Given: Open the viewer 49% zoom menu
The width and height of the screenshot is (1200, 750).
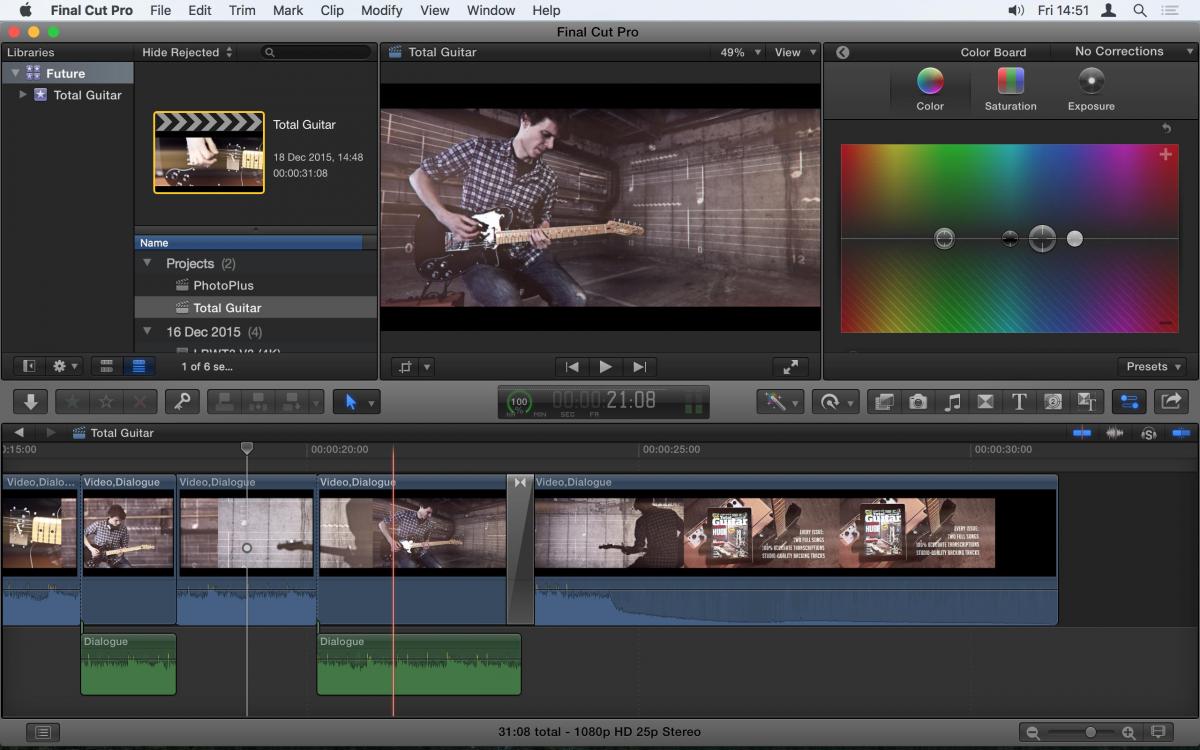Looking at the screenshot, I should click(741, 52).
